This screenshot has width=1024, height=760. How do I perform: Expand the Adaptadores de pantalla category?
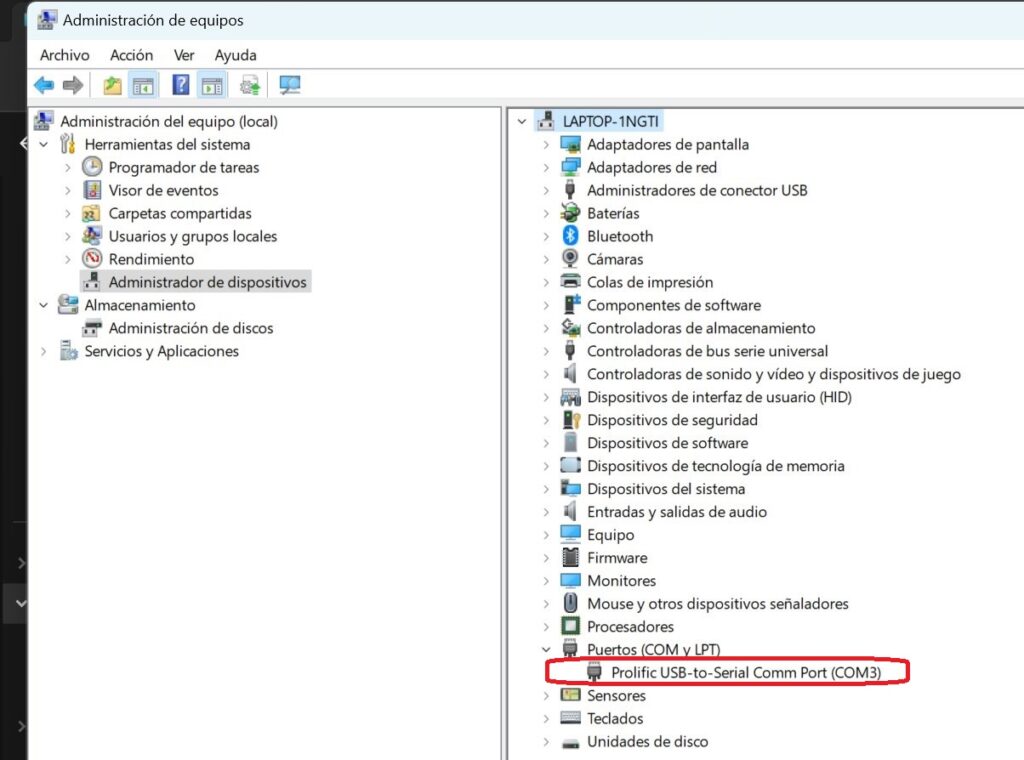(546, 144)
